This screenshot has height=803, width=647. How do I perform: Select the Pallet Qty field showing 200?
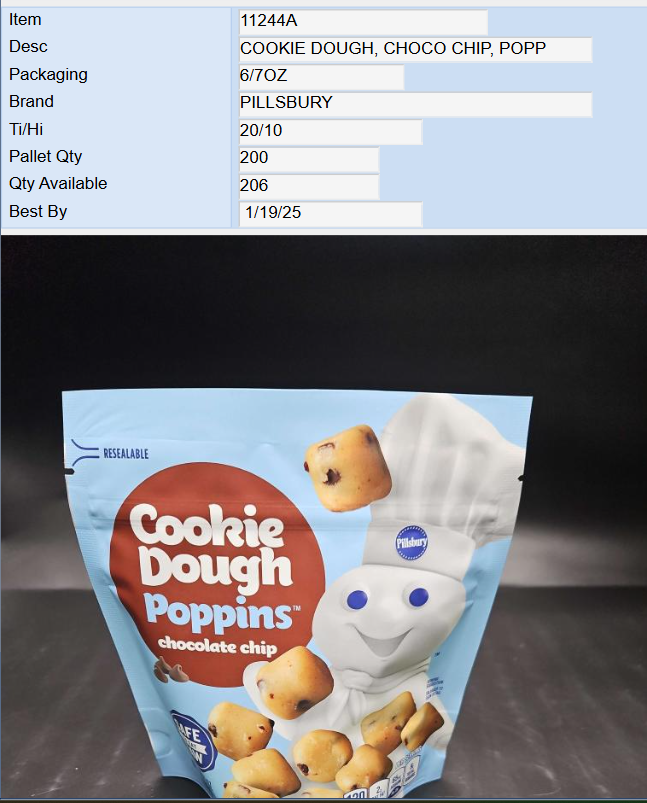coord(309,159)
